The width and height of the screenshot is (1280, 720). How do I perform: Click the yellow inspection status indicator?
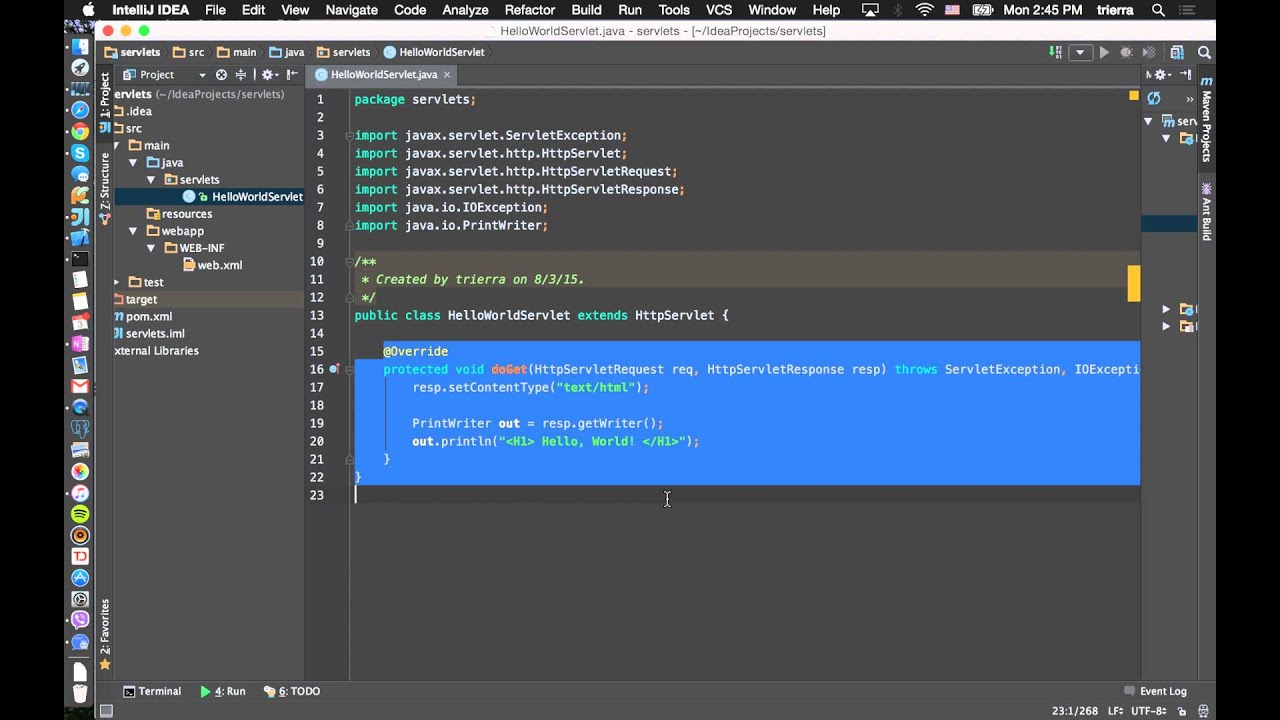coord(1133,96)
